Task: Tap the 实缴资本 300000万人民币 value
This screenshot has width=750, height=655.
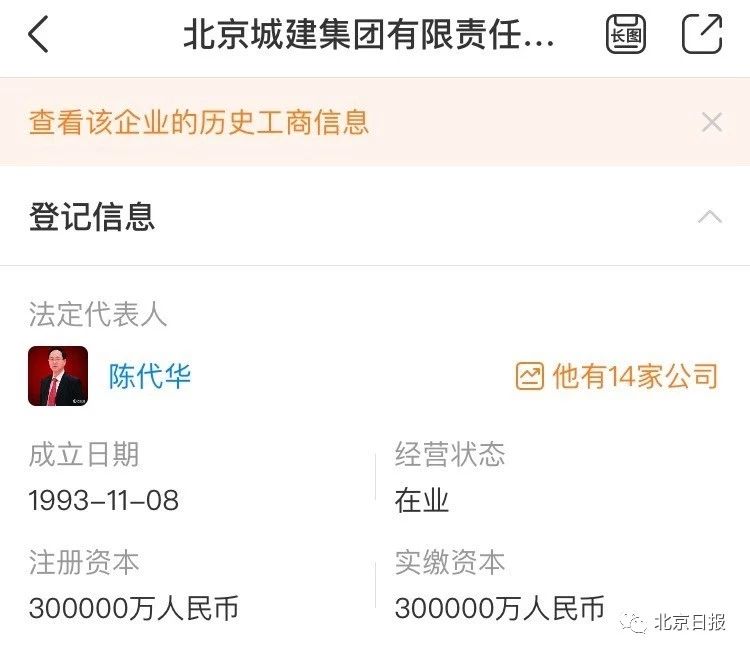Action: 499,608
